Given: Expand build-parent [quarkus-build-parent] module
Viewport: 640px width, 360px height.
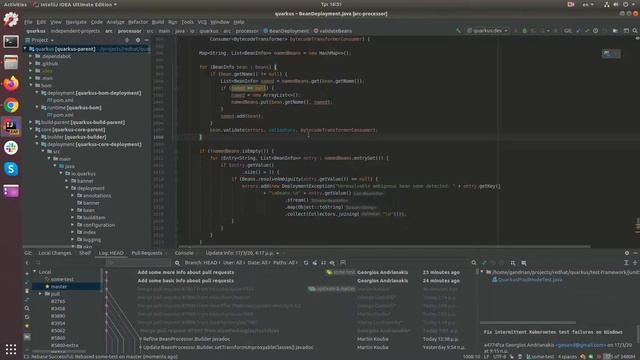Looking at the screenshot, I should pyautogui.click(x=31, y=122).
